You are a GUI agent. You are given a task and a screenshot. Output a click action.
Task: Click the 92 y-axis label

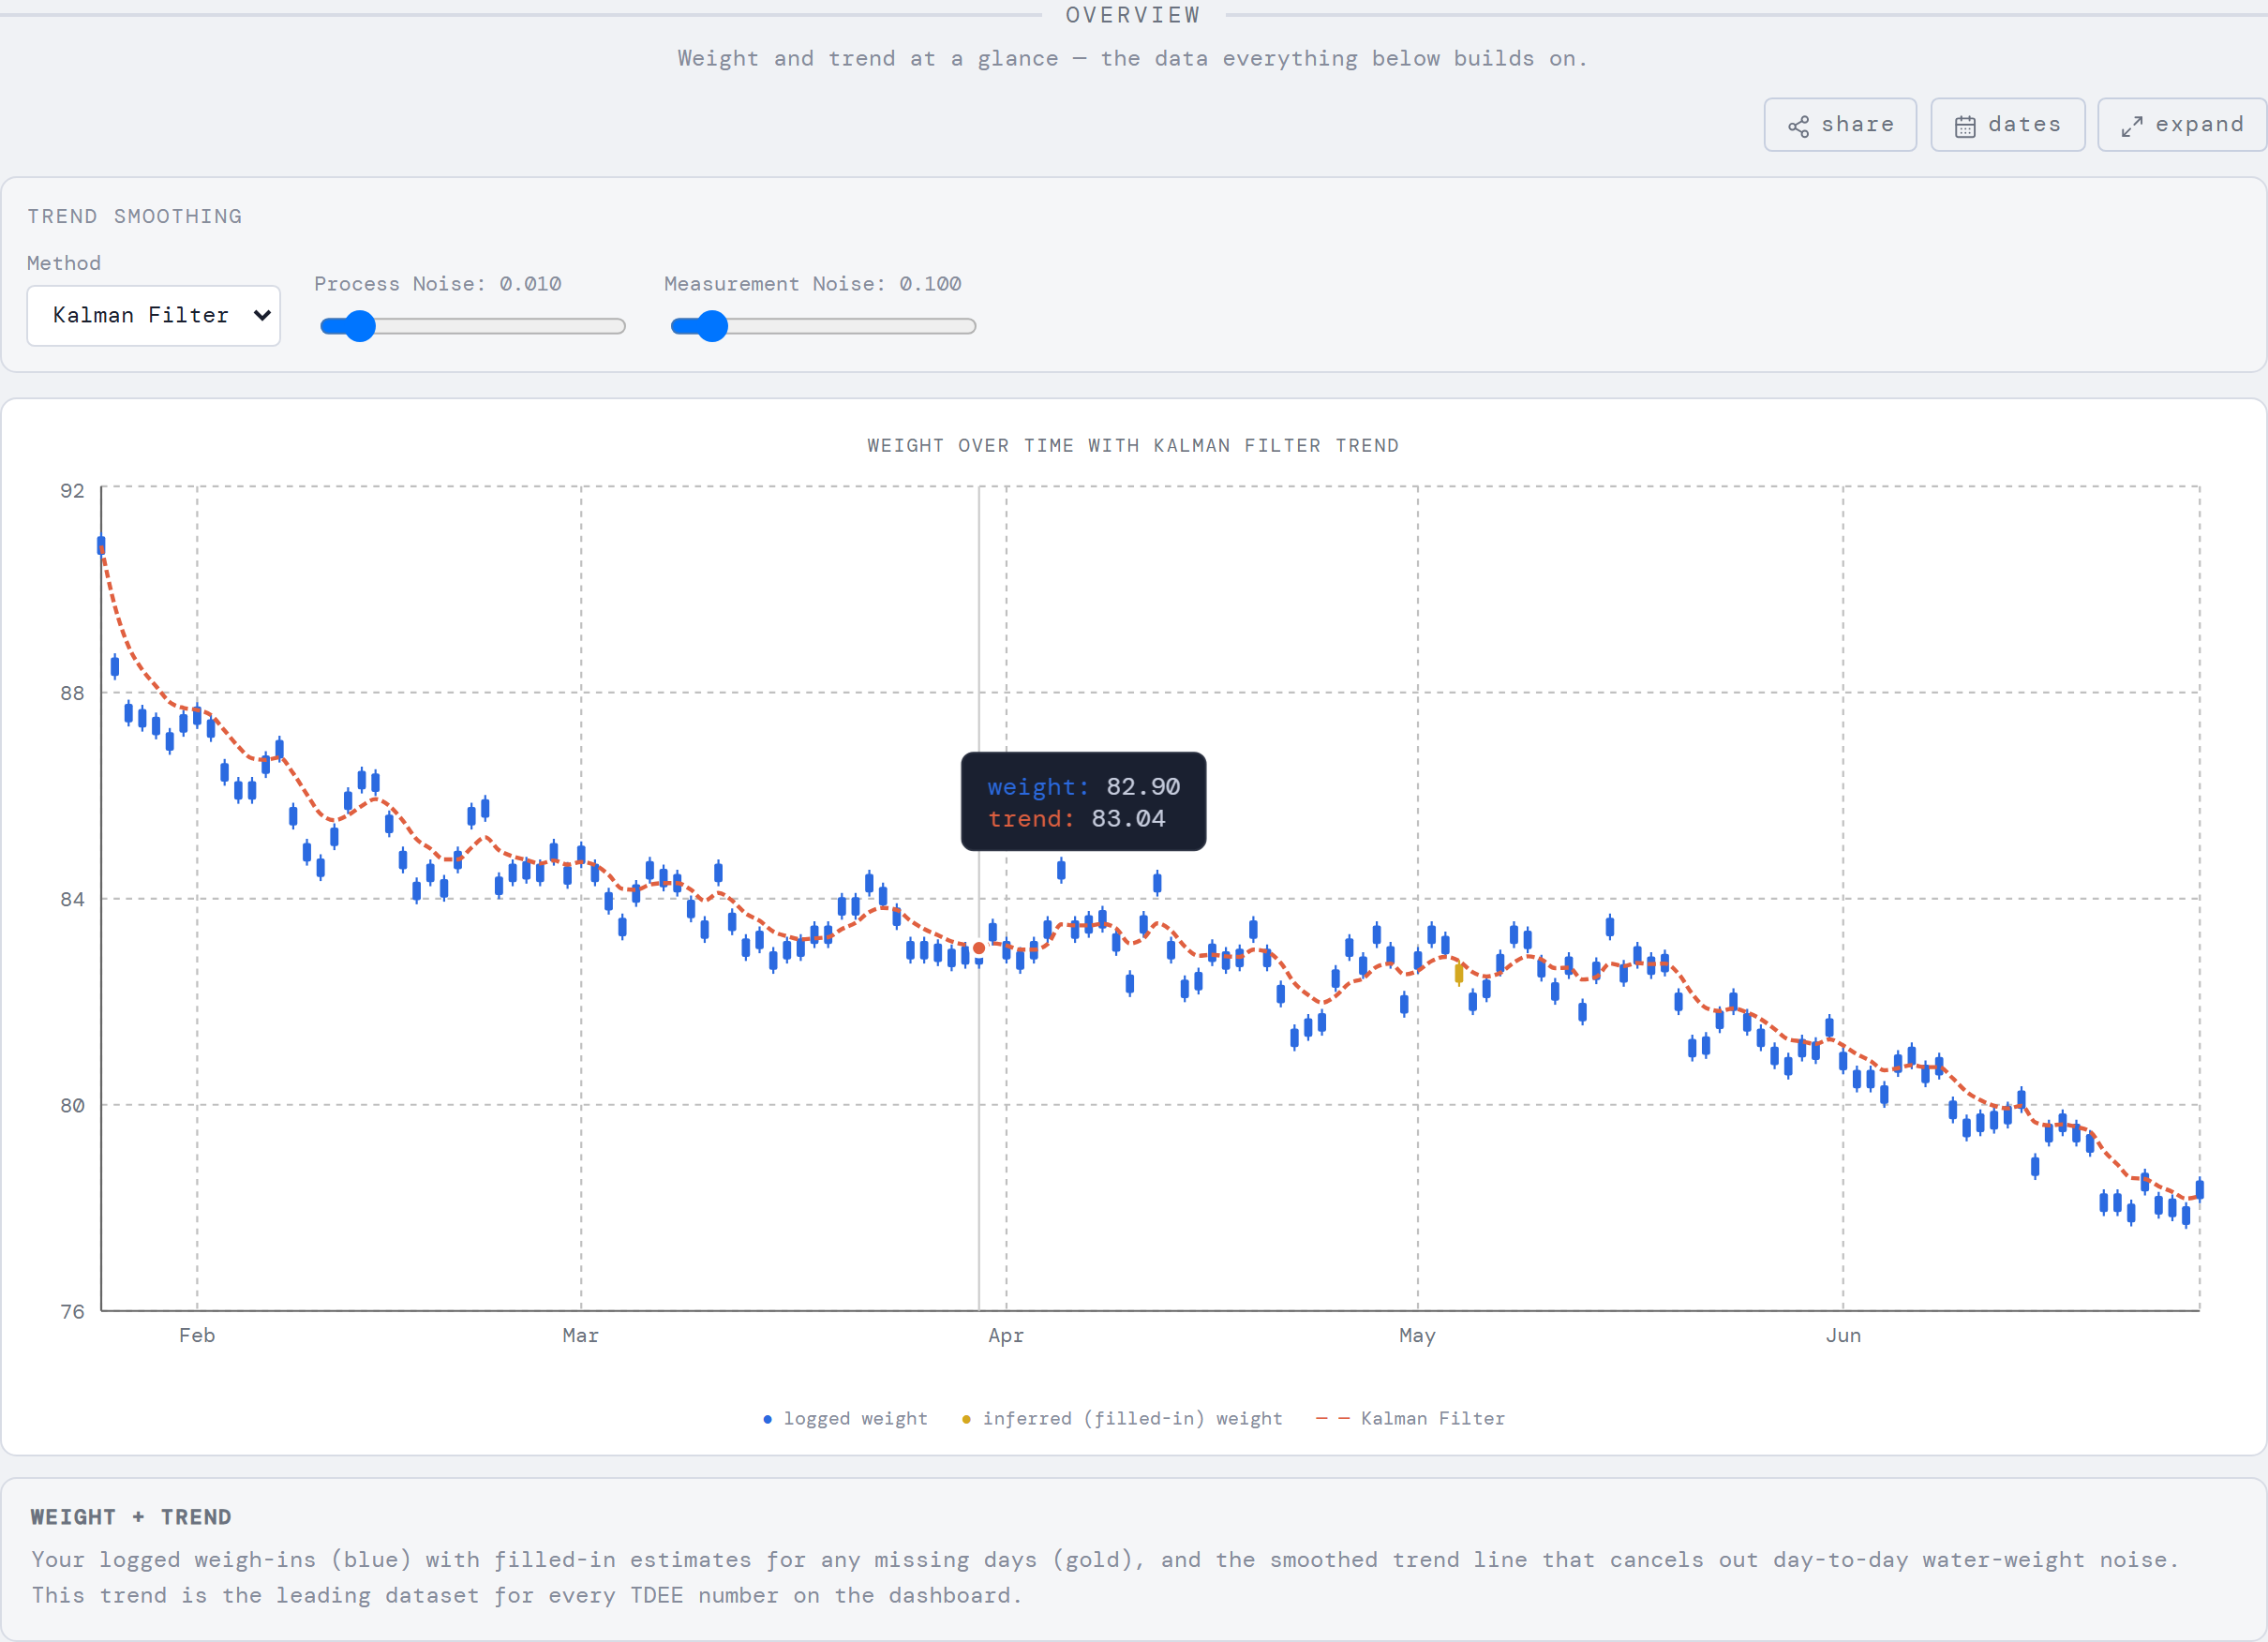tap(72, 490)
